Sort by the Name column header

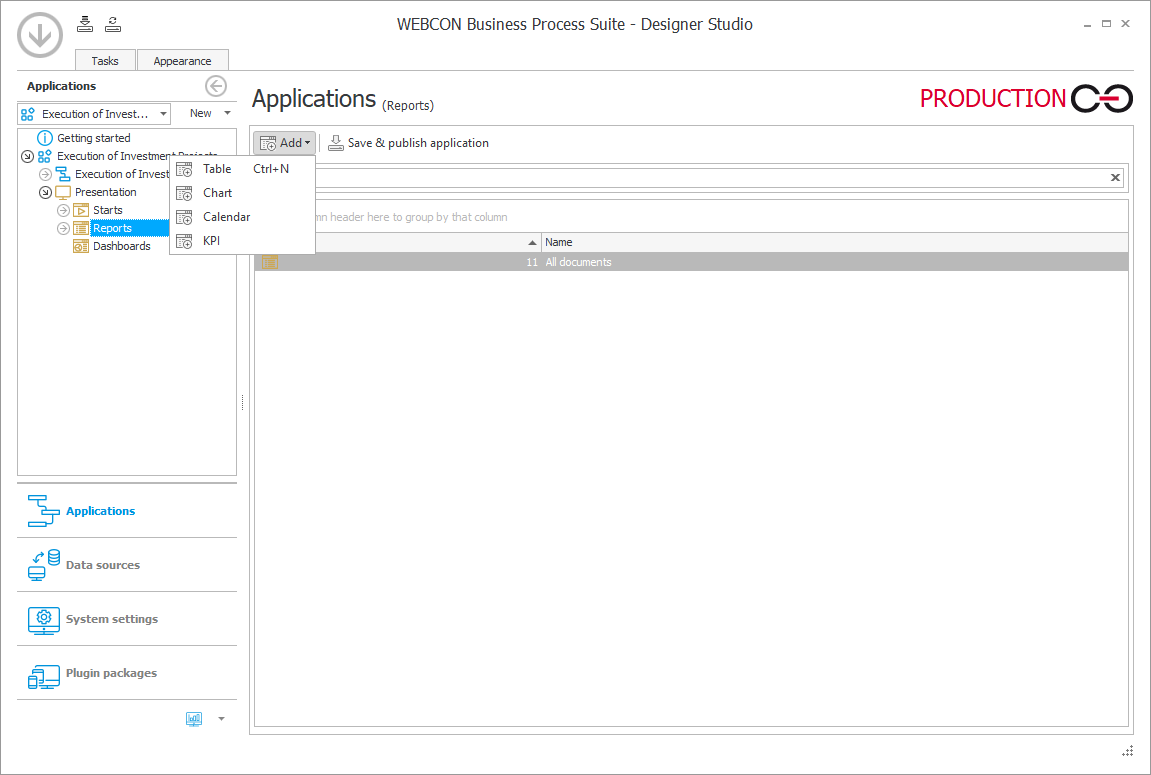[x=835, y=242]
